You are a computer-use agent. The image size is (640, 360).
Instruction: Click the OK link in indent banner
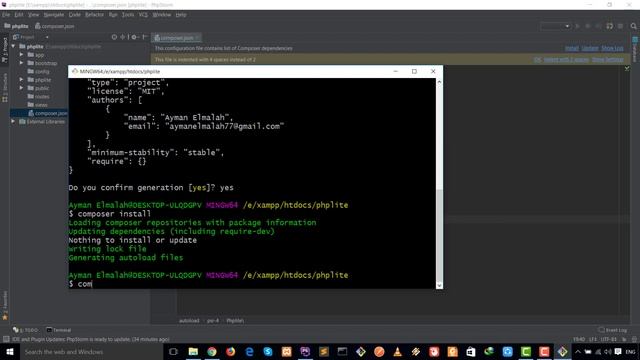[538, 60]
